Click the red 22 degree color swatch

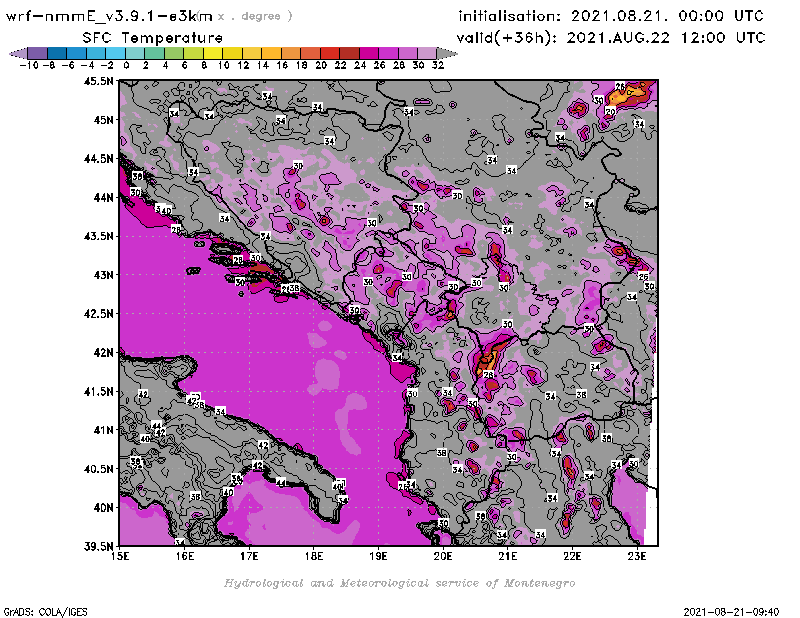click(349, 53)
